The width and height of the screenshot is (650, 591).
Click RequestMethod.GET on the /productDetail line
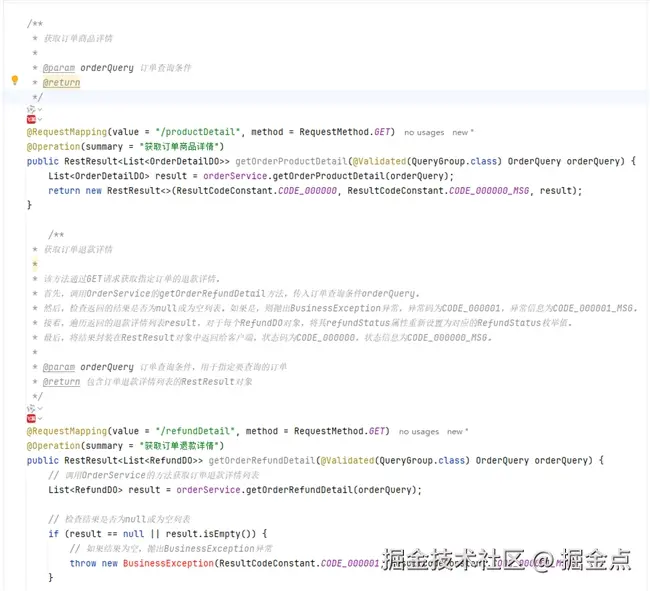click(x=345, y=132)
